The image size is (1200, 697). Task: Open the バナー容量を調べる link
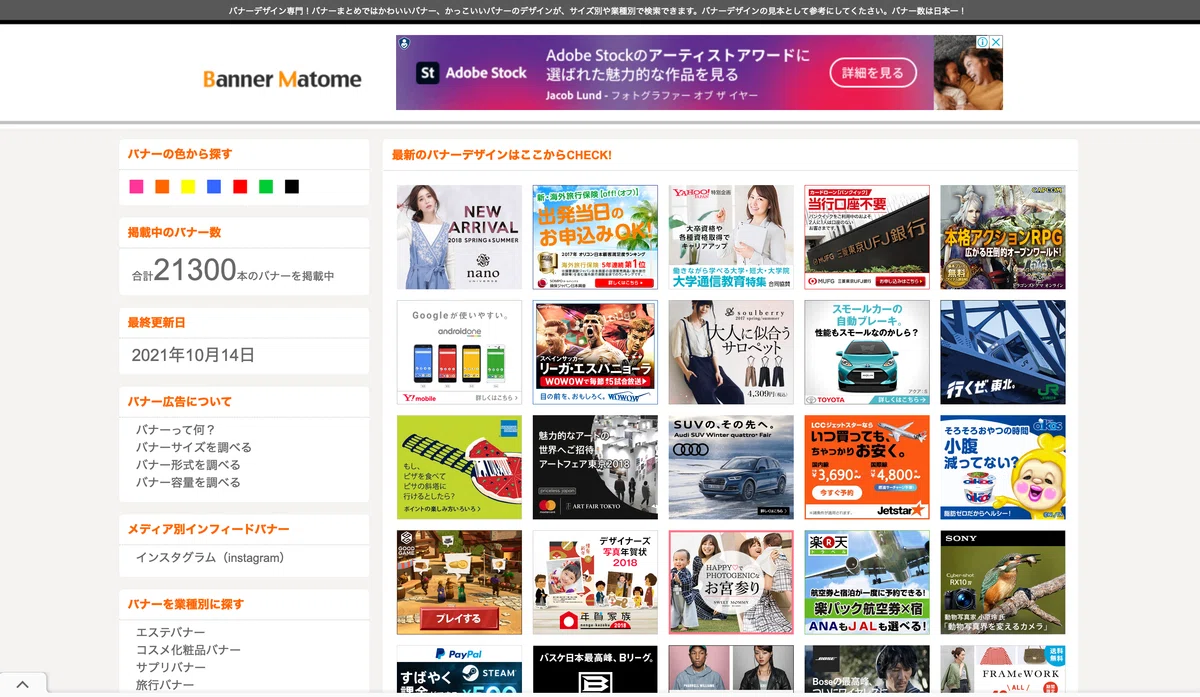click(x=188, y=482)
